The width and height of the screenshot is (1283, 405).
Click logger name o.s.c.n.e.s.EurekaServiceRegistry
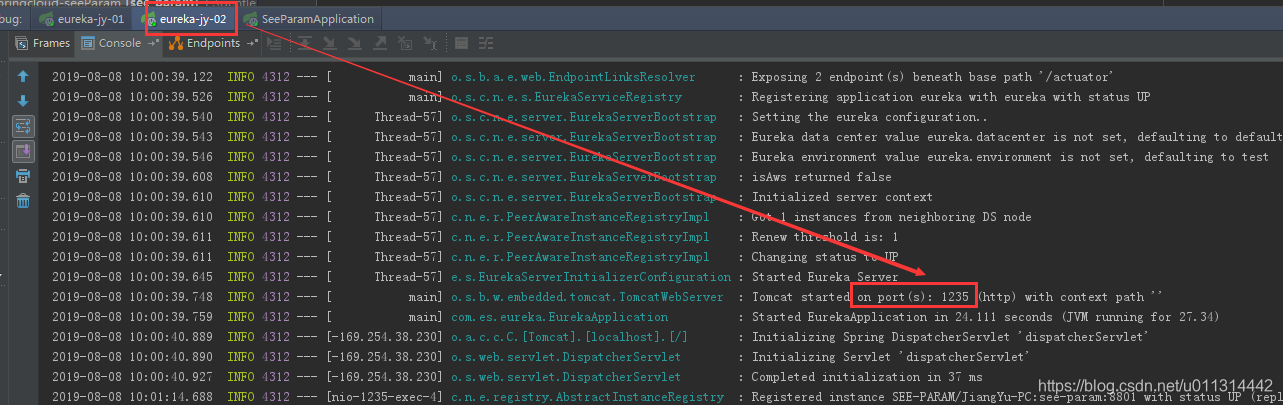coord(566,97)
